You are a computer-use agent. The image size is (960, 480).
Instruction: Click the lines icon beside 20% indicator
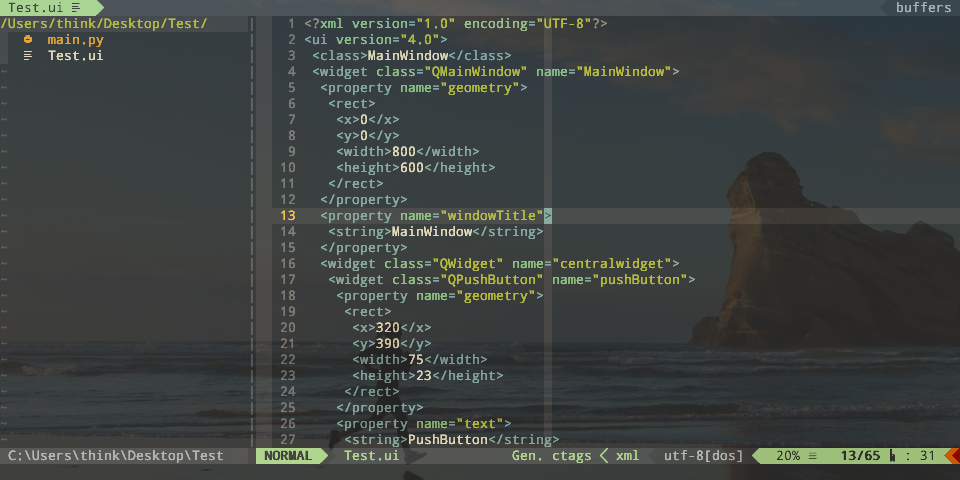(x=813, y=456)
